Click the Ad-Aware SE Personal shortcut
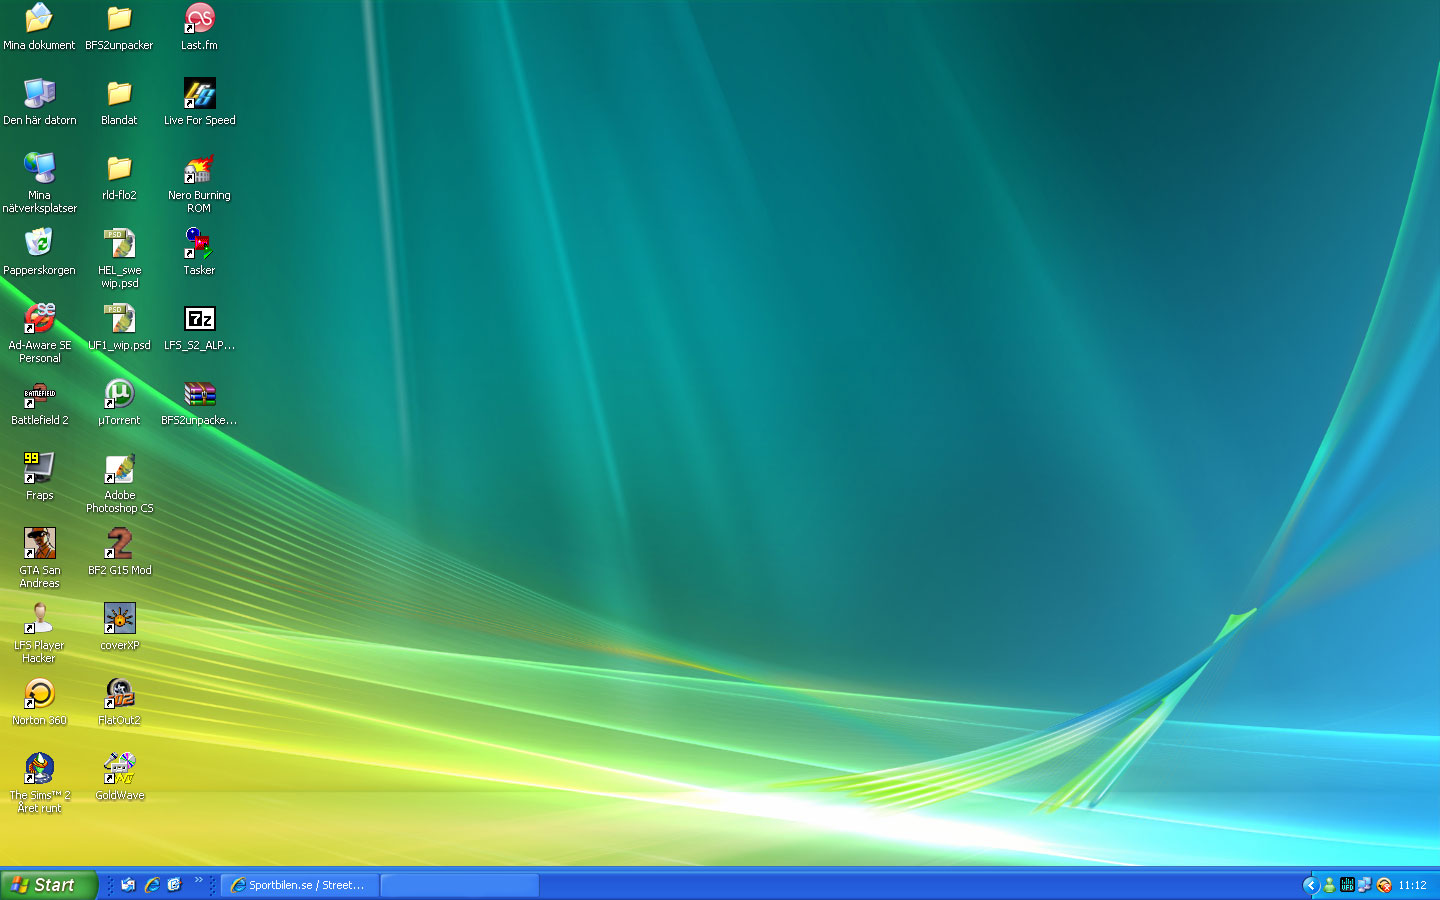Image resolution: width=1440 pixels, height=900 pixels. point(39,333)
